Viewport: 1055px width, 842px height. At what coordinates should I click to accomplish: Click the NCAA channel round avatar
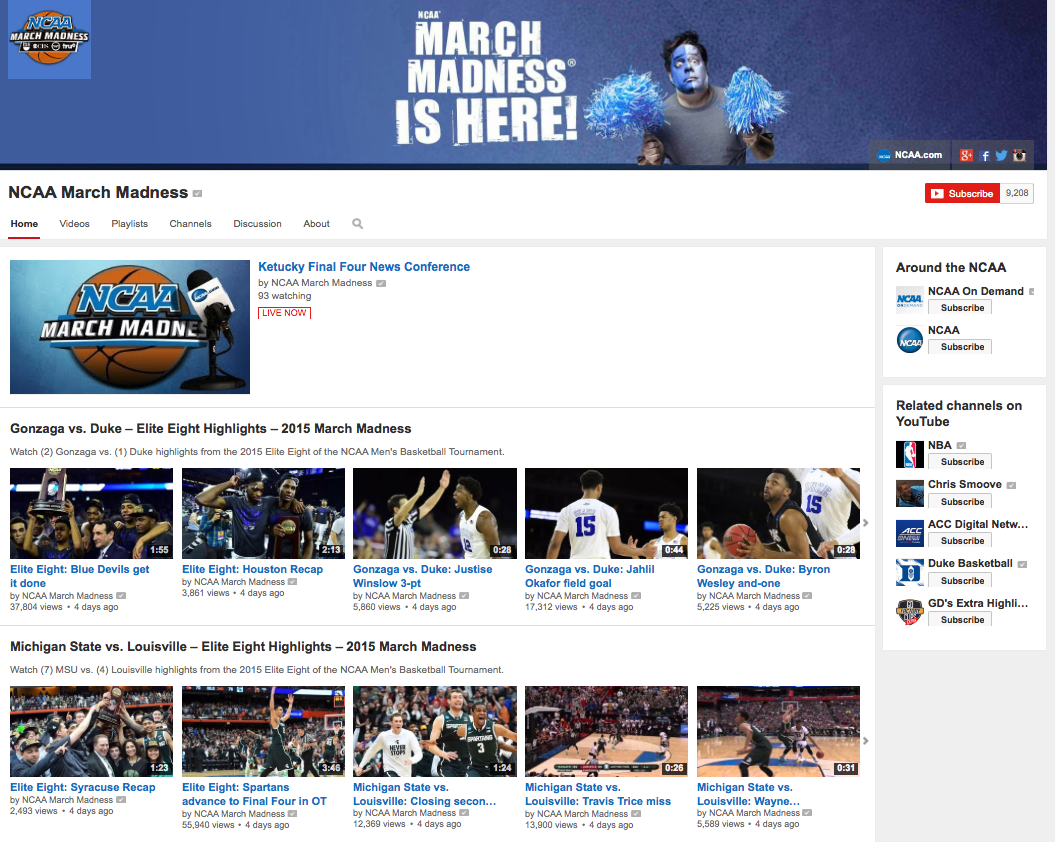pos(910,339)
